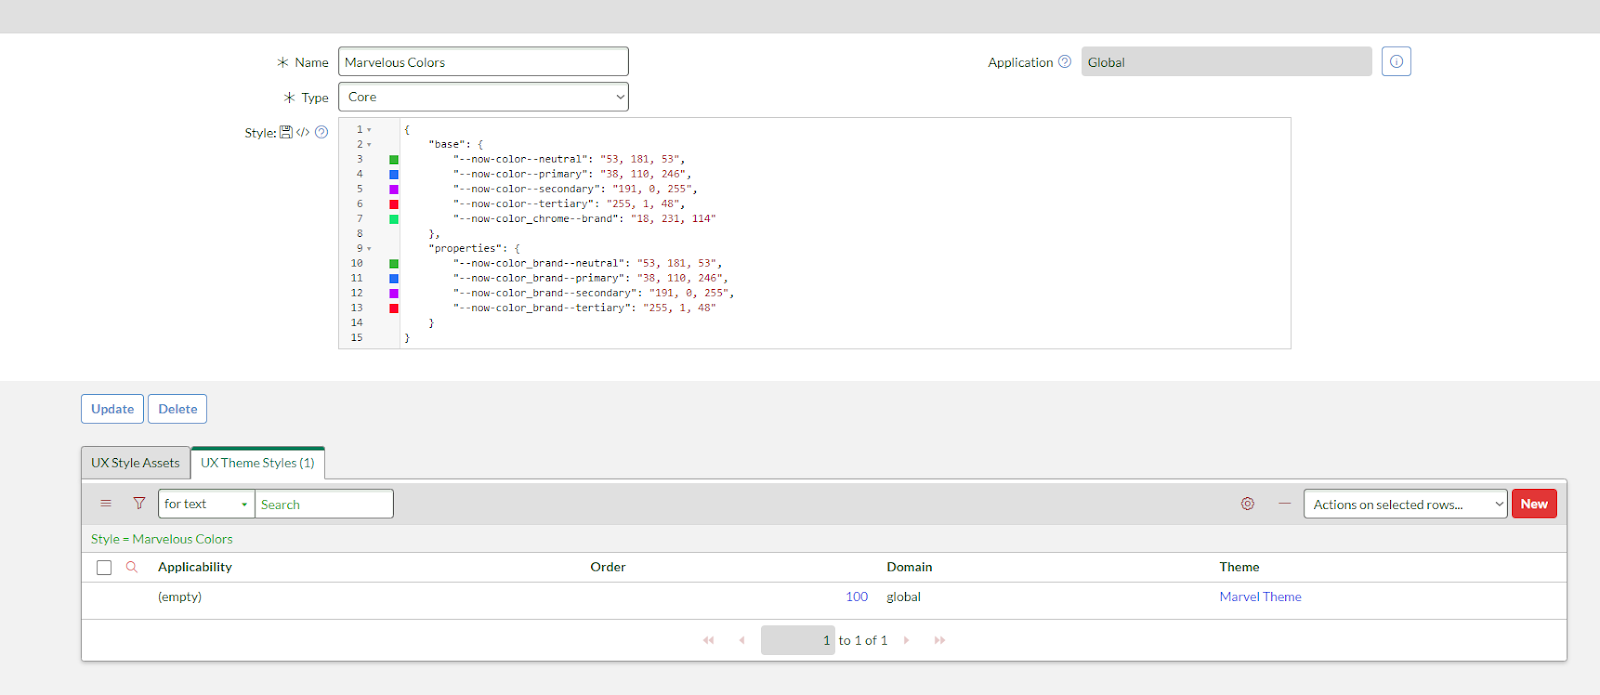The width and height of the screenshot is (1600, 695).
Task: Toggle the script editor code icon
Action: coord(302,132)
